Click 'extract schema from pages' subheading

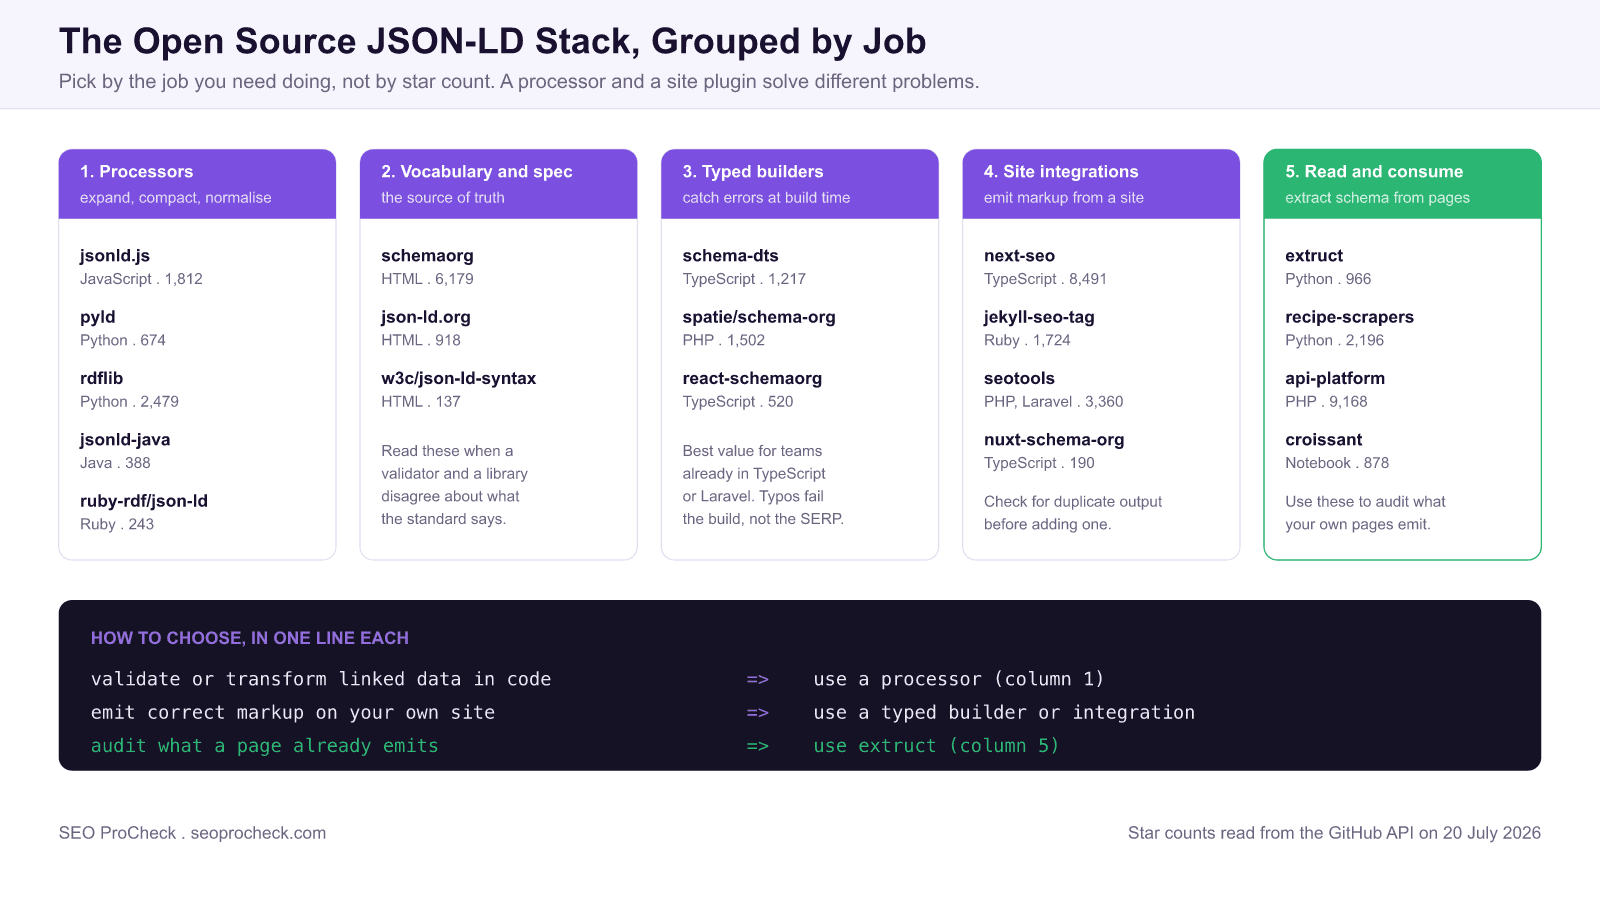point(1378,198)
